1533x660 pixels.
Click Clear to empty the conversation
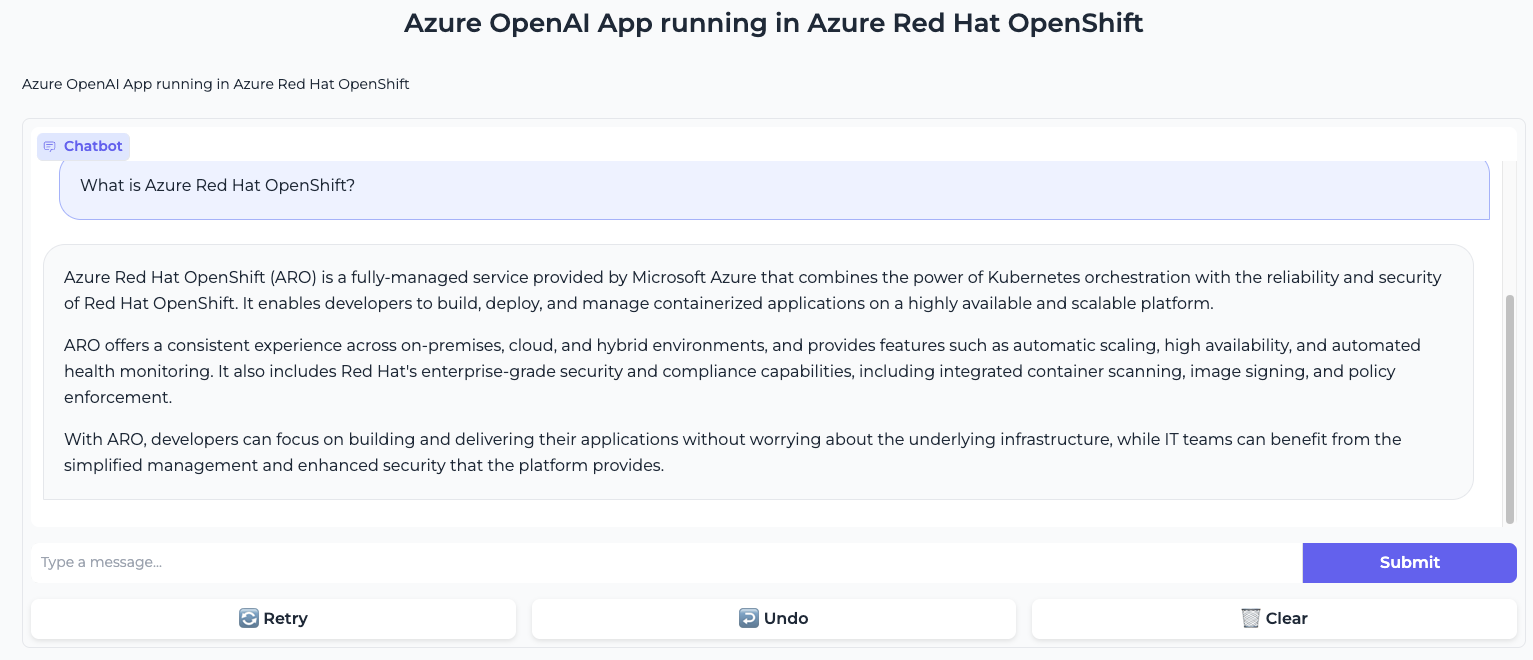1274,618
